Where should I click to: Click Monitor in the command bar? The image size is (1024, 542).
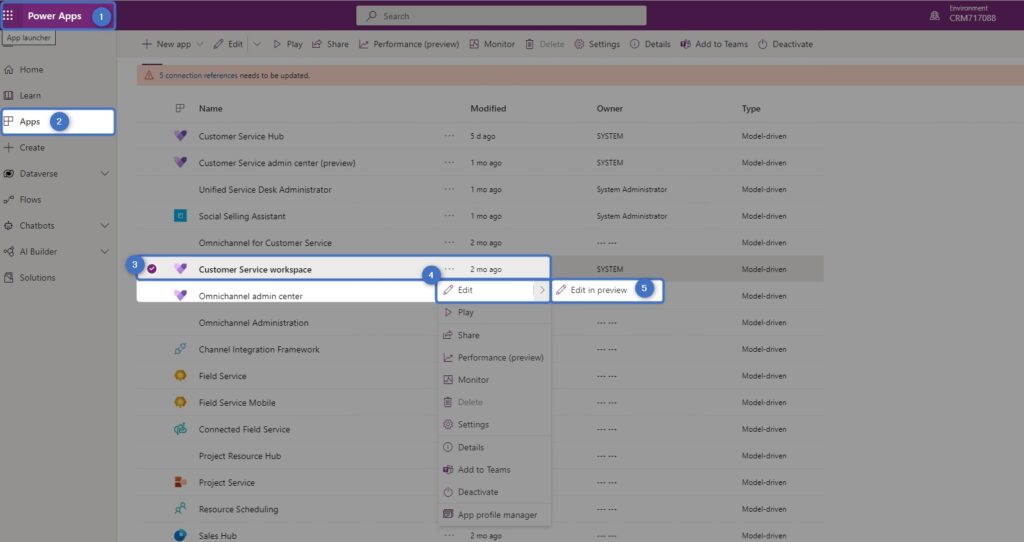click(492, 44)
